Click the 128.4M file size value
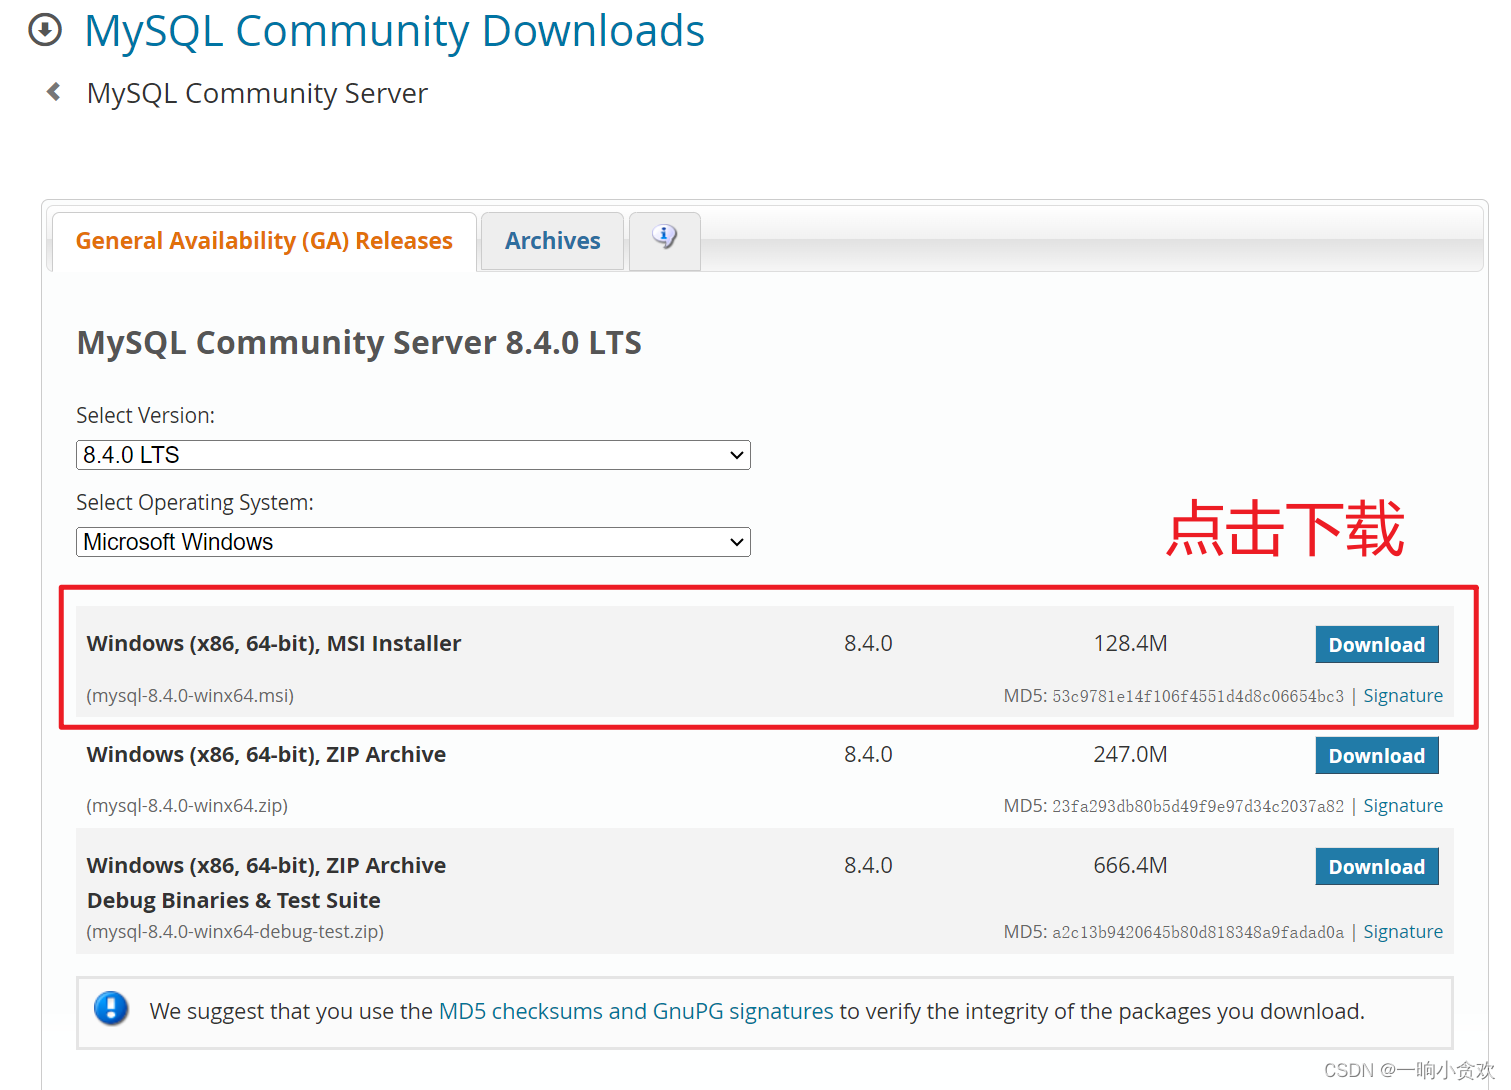Screen dimensions: 1511x1090 pyautogui.click(x=1130, y=643)
